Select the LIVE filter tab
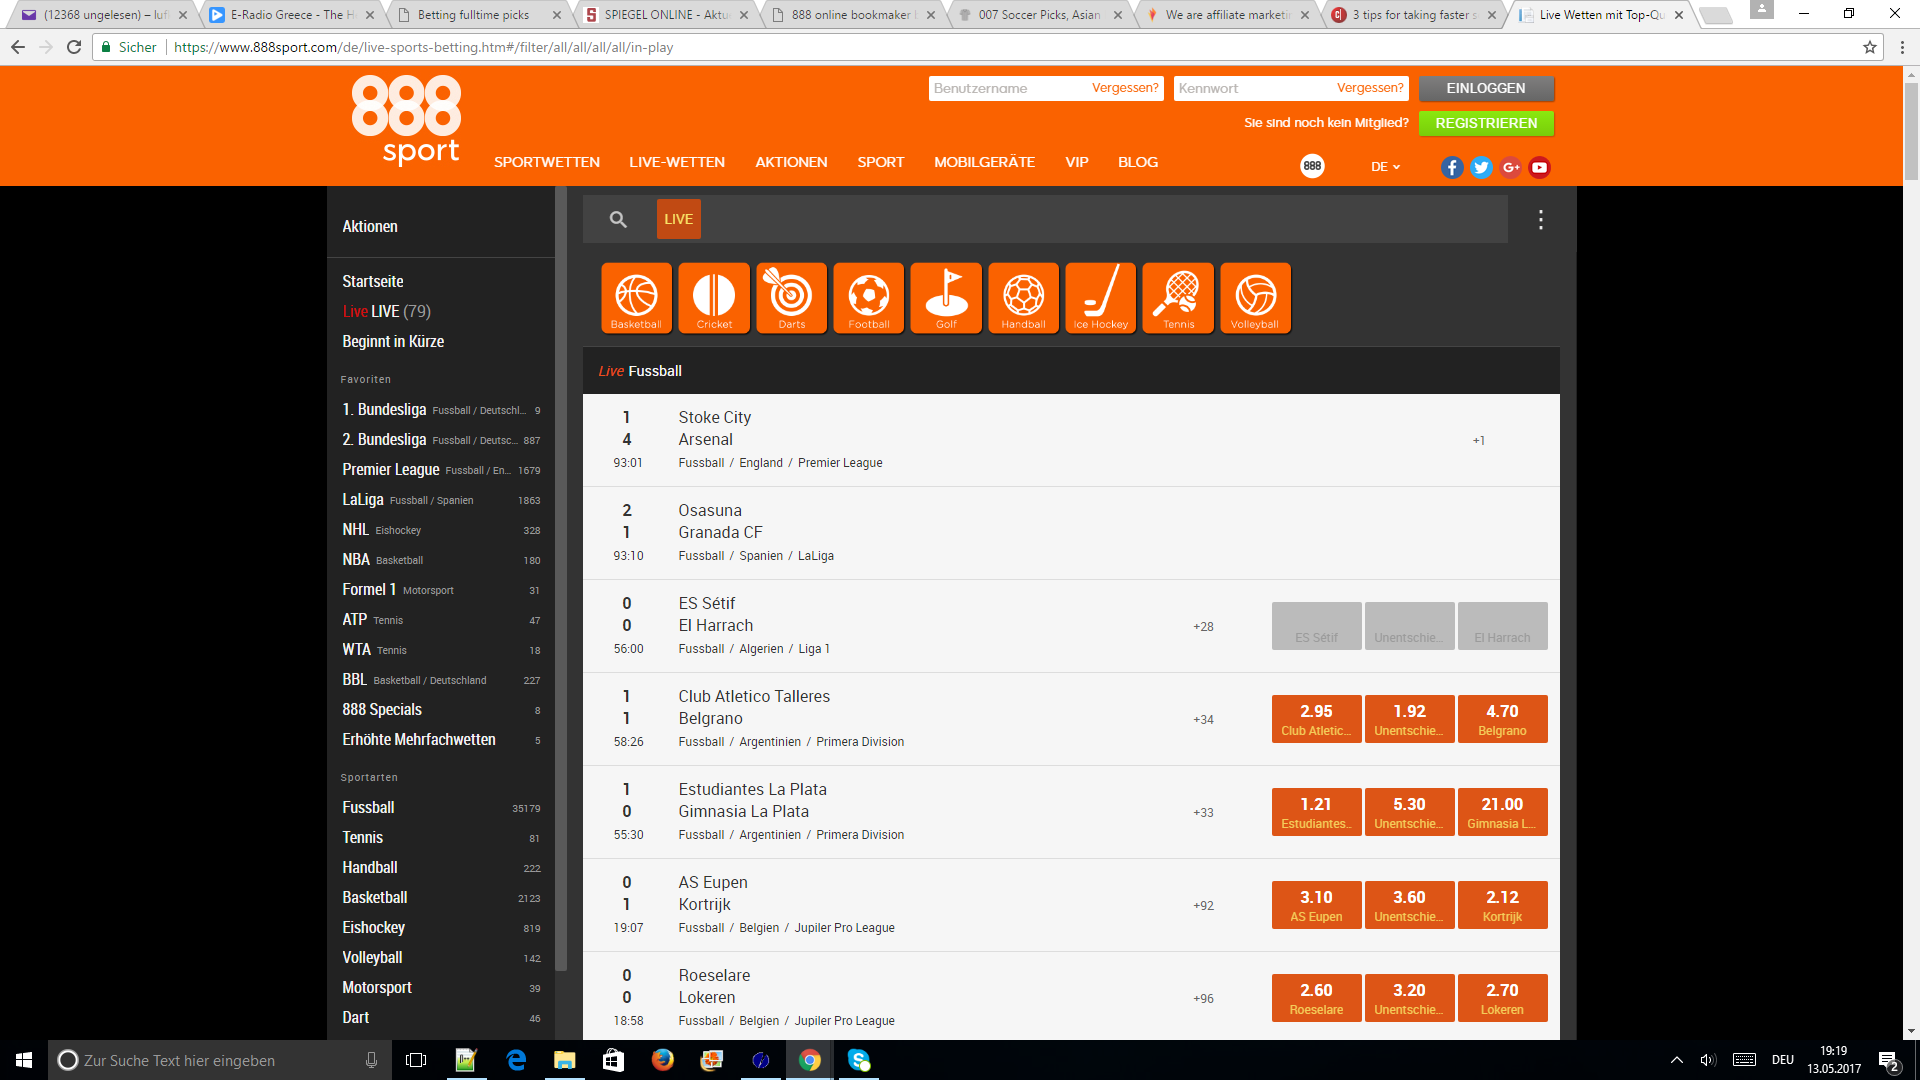The width and height of the screenshot is (1920, 1080). pyautogui.click(x=678, y=219)
